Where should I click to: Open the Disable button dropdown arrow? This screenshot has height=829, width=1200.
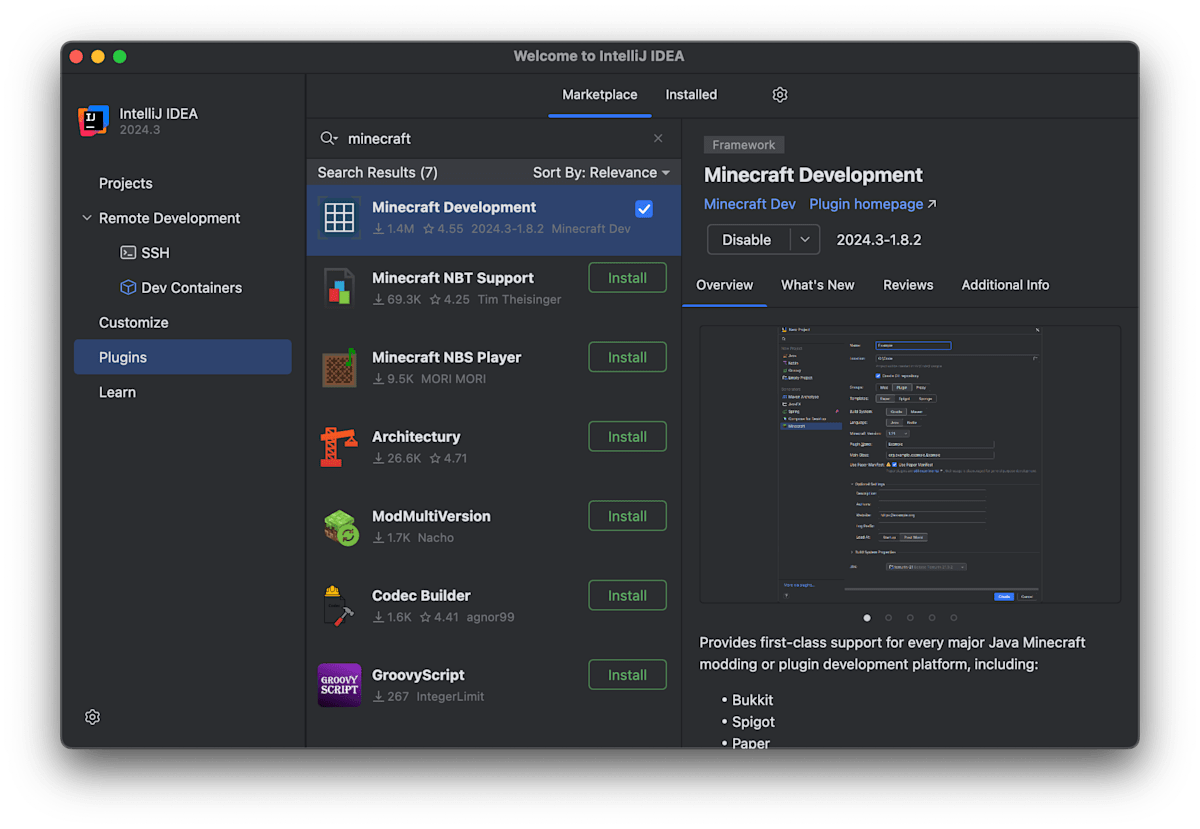(x=805, y=240)
